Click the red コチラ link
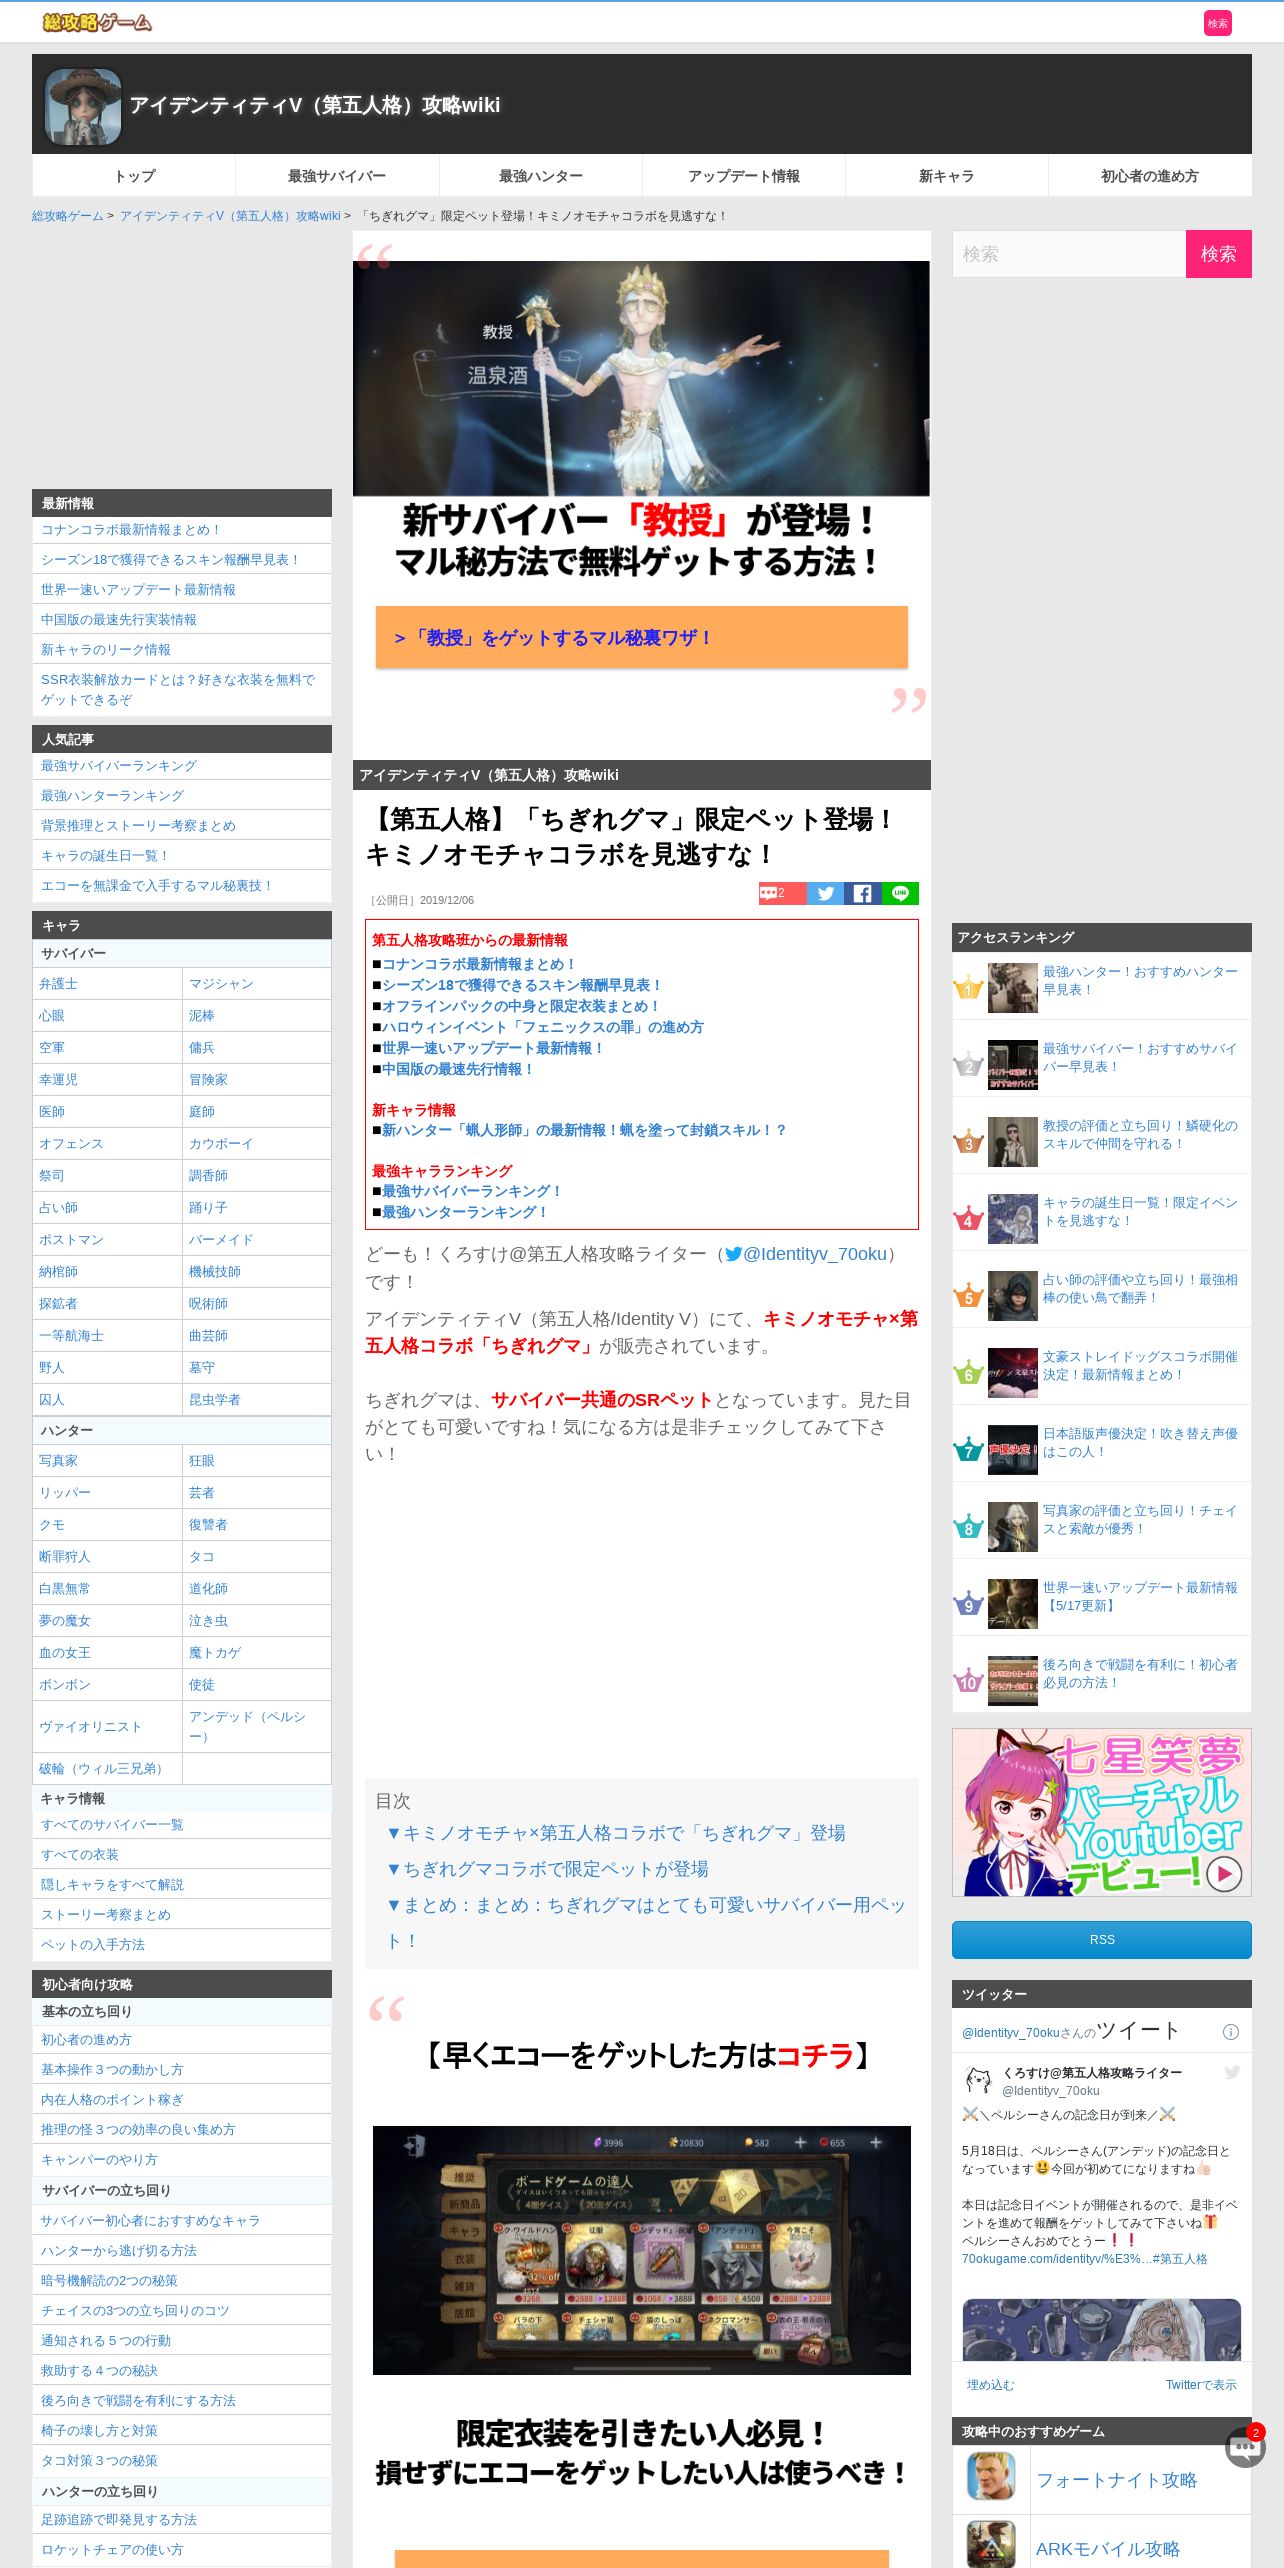Viewport: 1284px width, 2568px height. pyautogui.click(x=814, y=2056)
